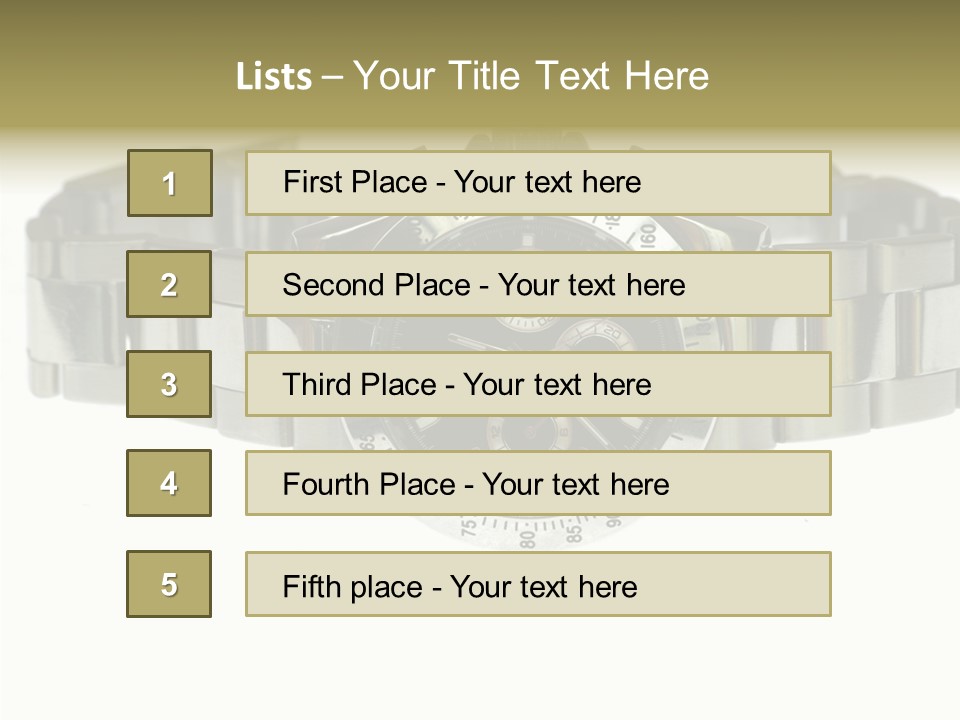Select the Second Place text box

coord(538,284)
